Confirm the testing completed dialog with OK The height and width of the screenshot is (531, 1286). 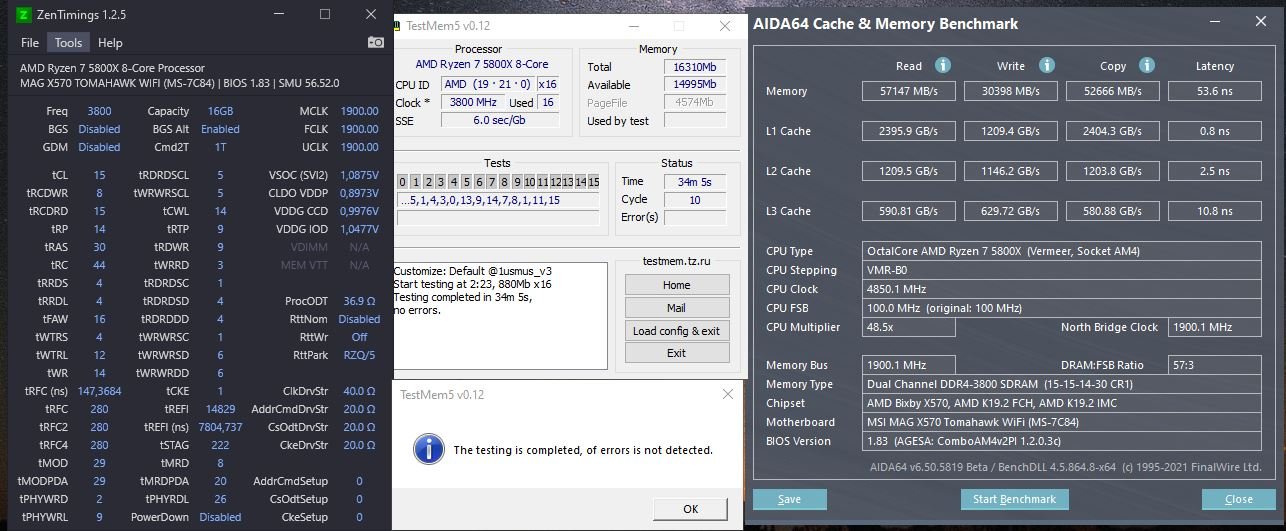pyautogui.click(x=690, y=509)
